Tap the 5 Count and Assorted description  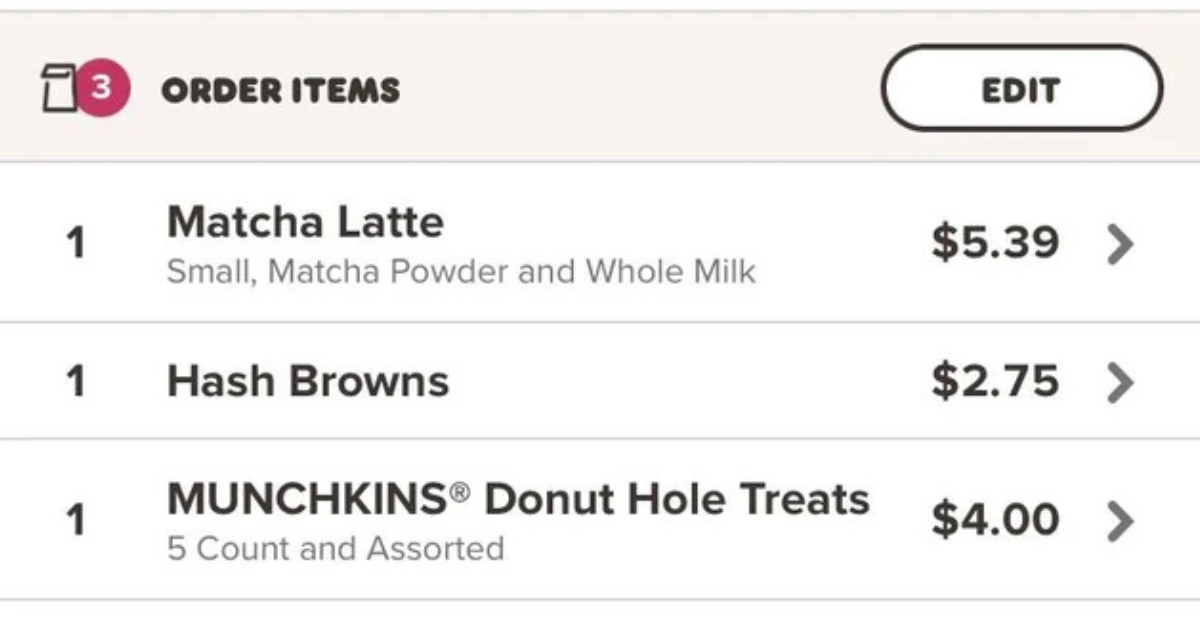coord(335,549)
